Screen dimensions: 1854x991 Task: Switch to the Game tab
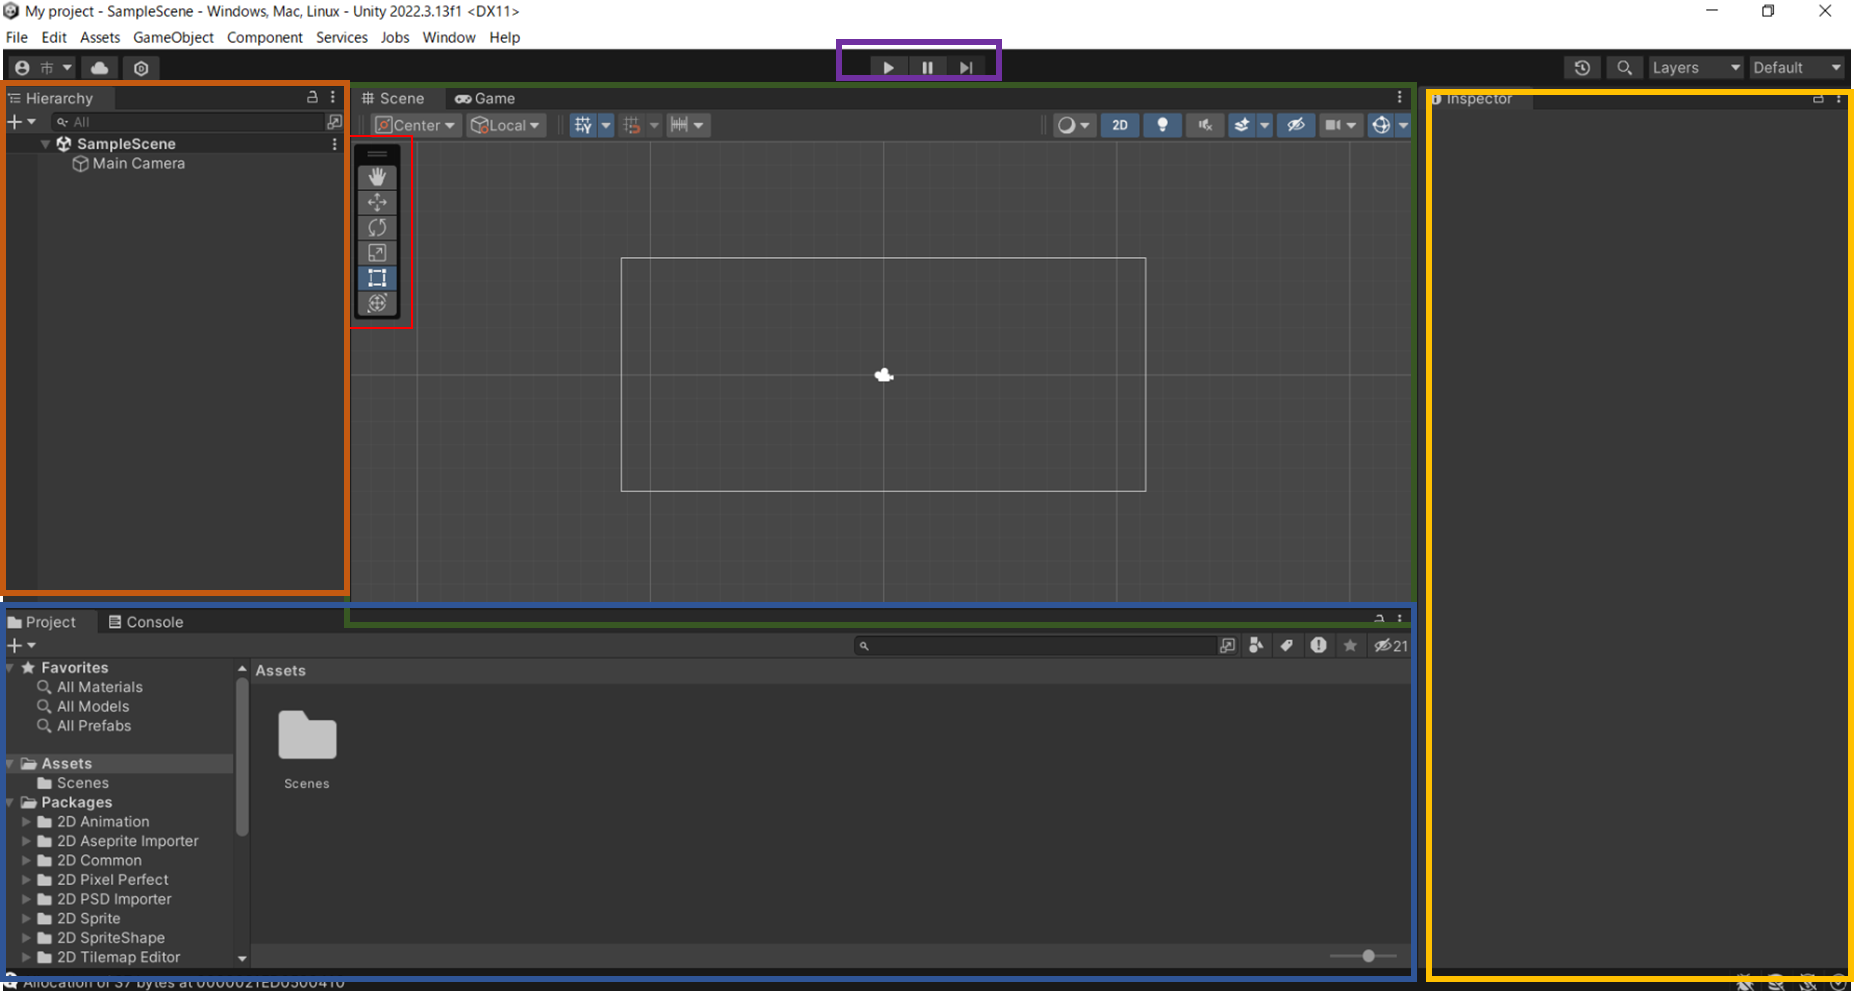click(485, 98)
